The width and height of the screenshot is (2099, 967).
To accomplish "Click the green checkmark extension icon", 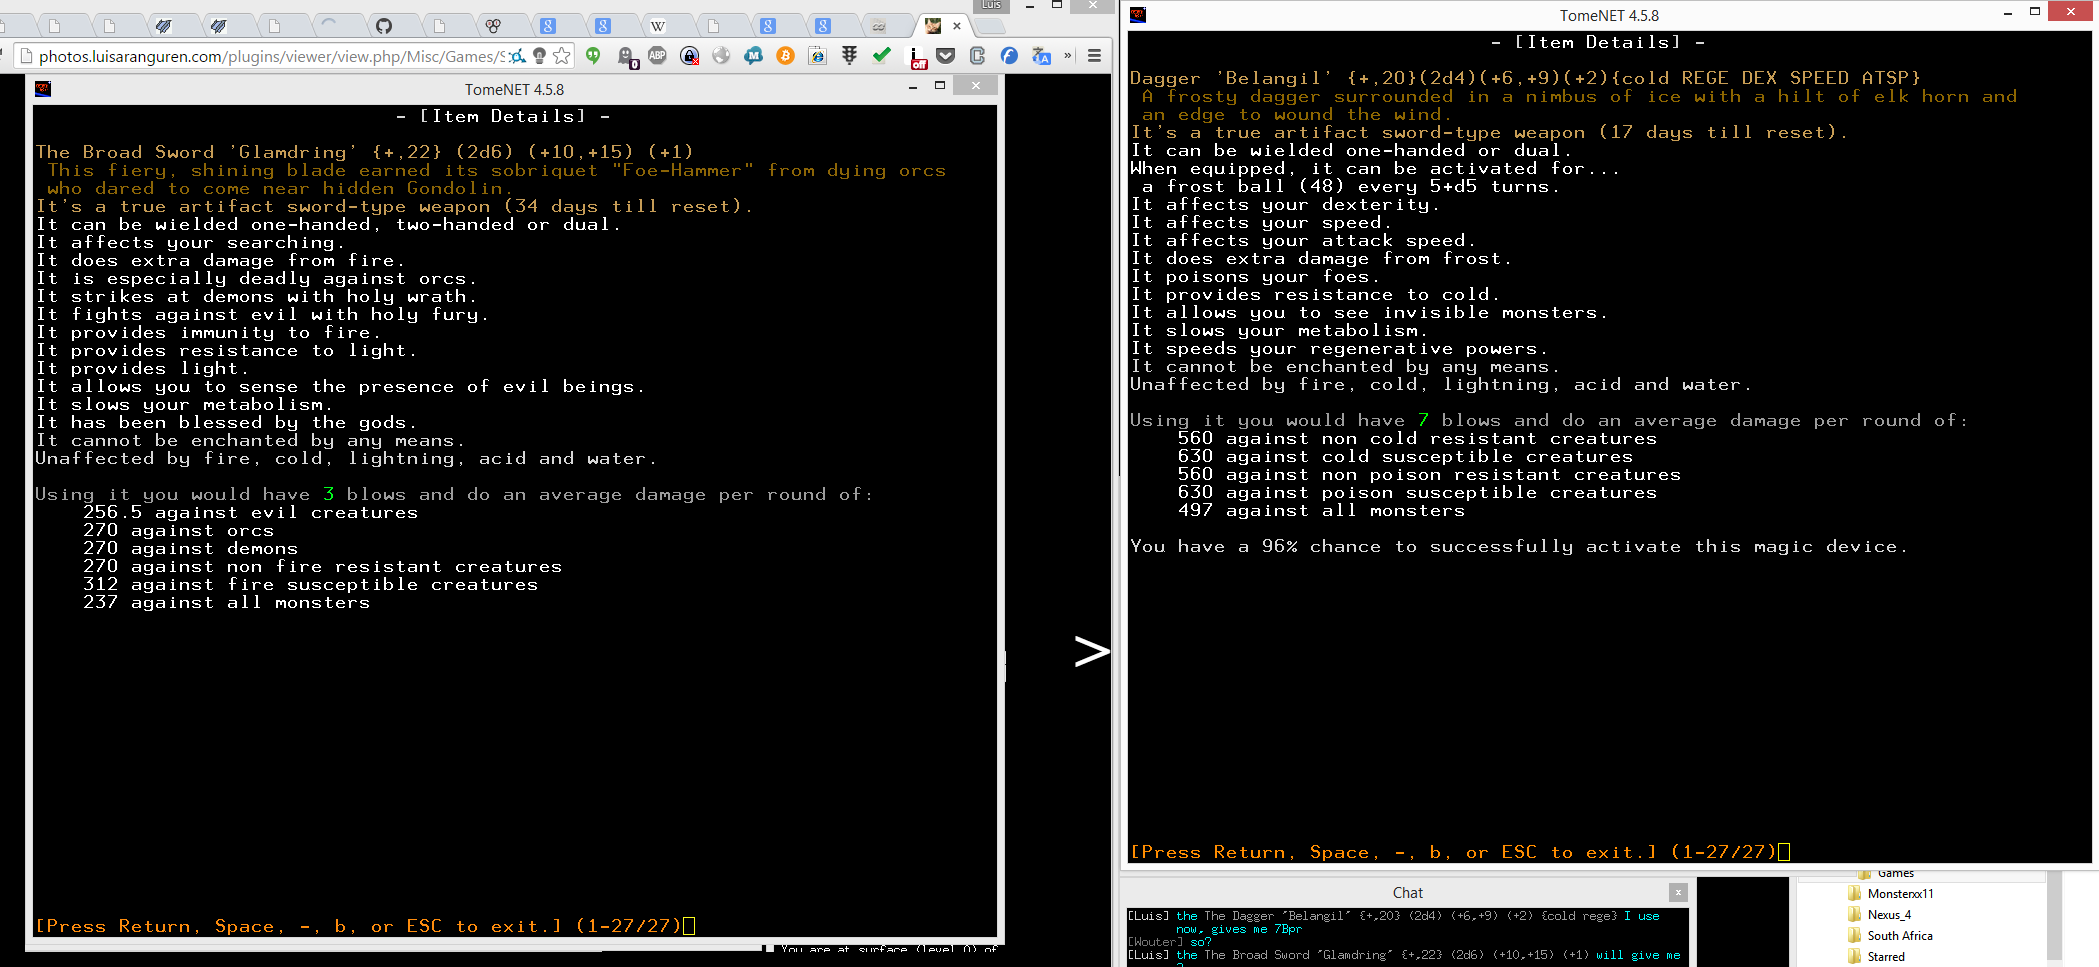I will coord(881,56).
